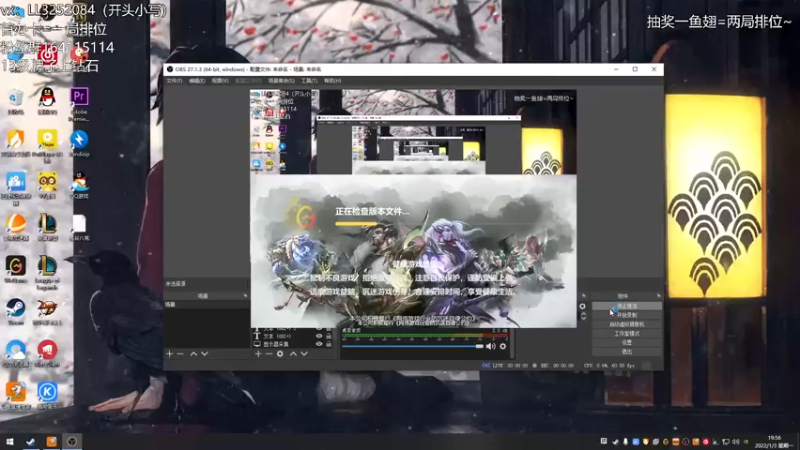Open the scene transition settings gear
This screenshot has width=800, height=450.
(583, 306)
